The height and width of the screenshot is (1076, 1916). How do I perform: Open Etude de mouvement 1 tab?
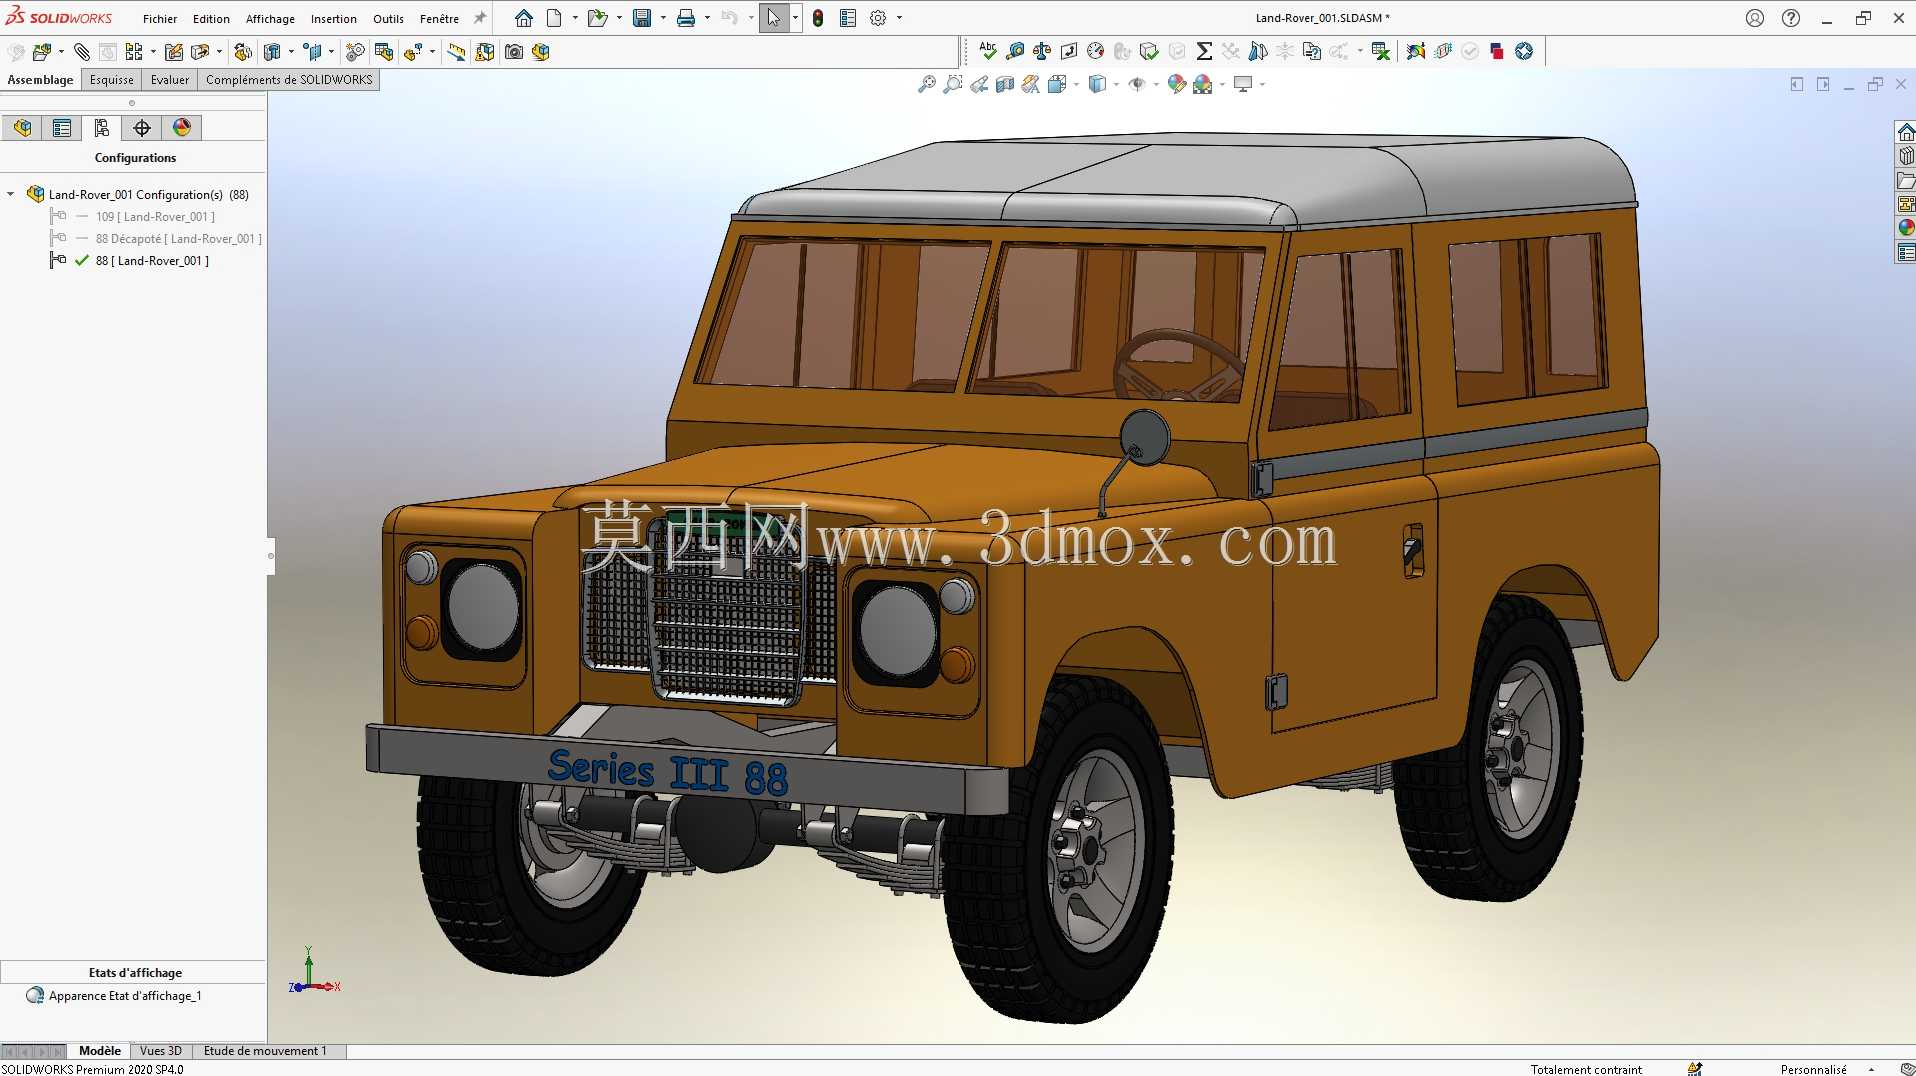click(265, 1051)
